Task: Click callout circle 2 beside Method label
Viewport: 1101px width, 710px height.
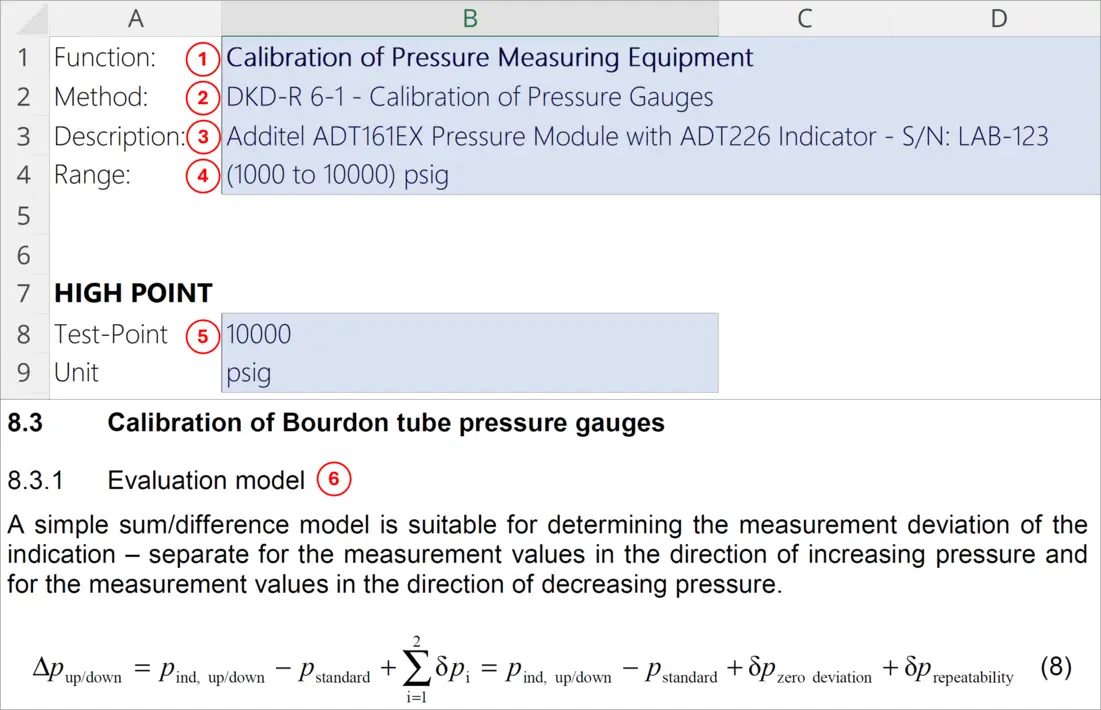Action: pos(202,97)
